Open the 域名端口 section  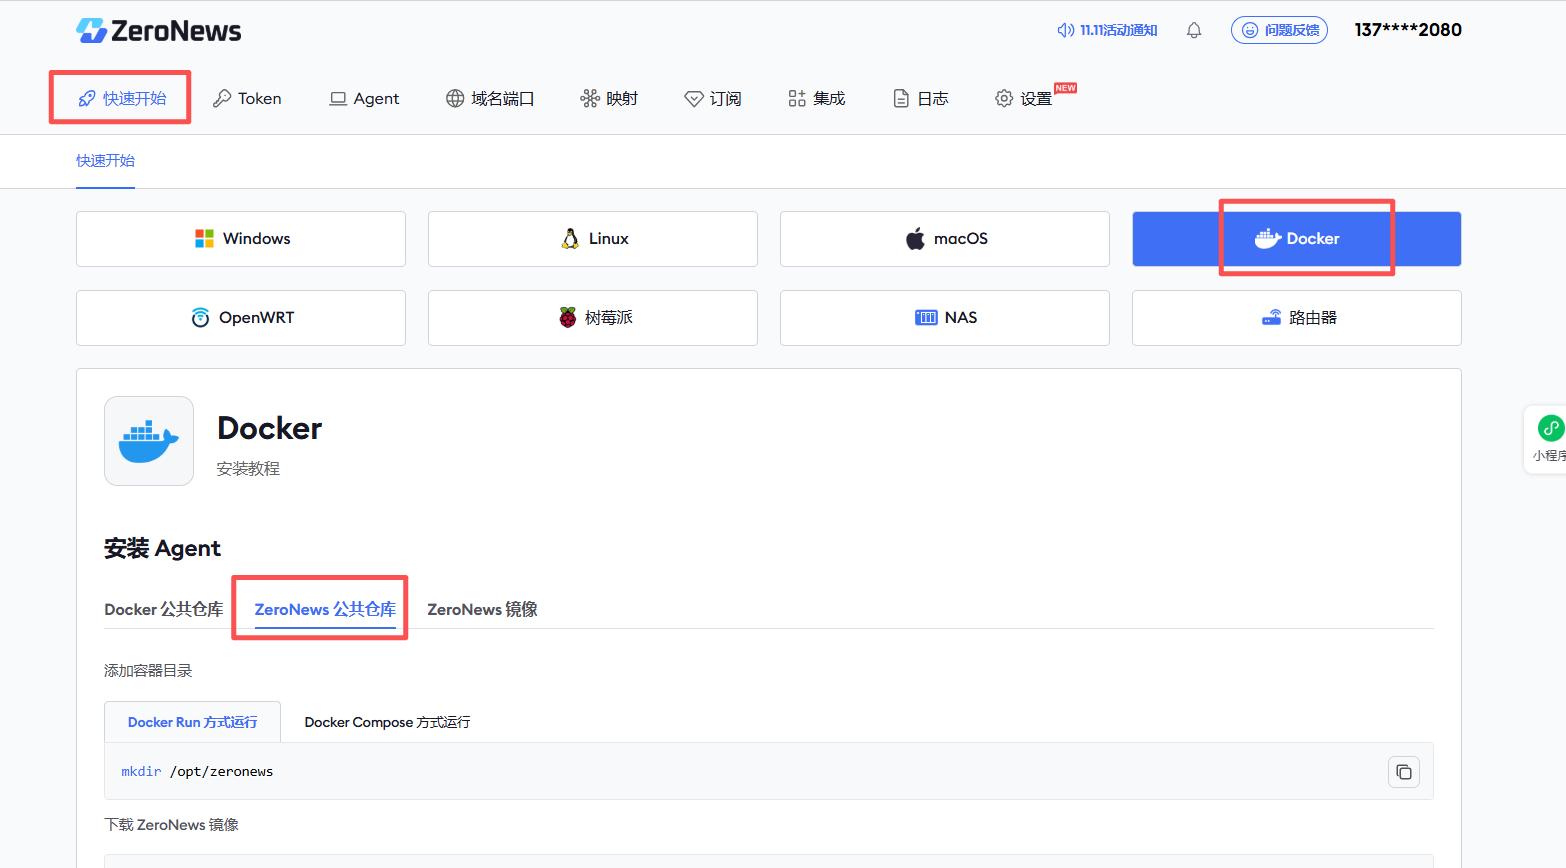point(490,99)
